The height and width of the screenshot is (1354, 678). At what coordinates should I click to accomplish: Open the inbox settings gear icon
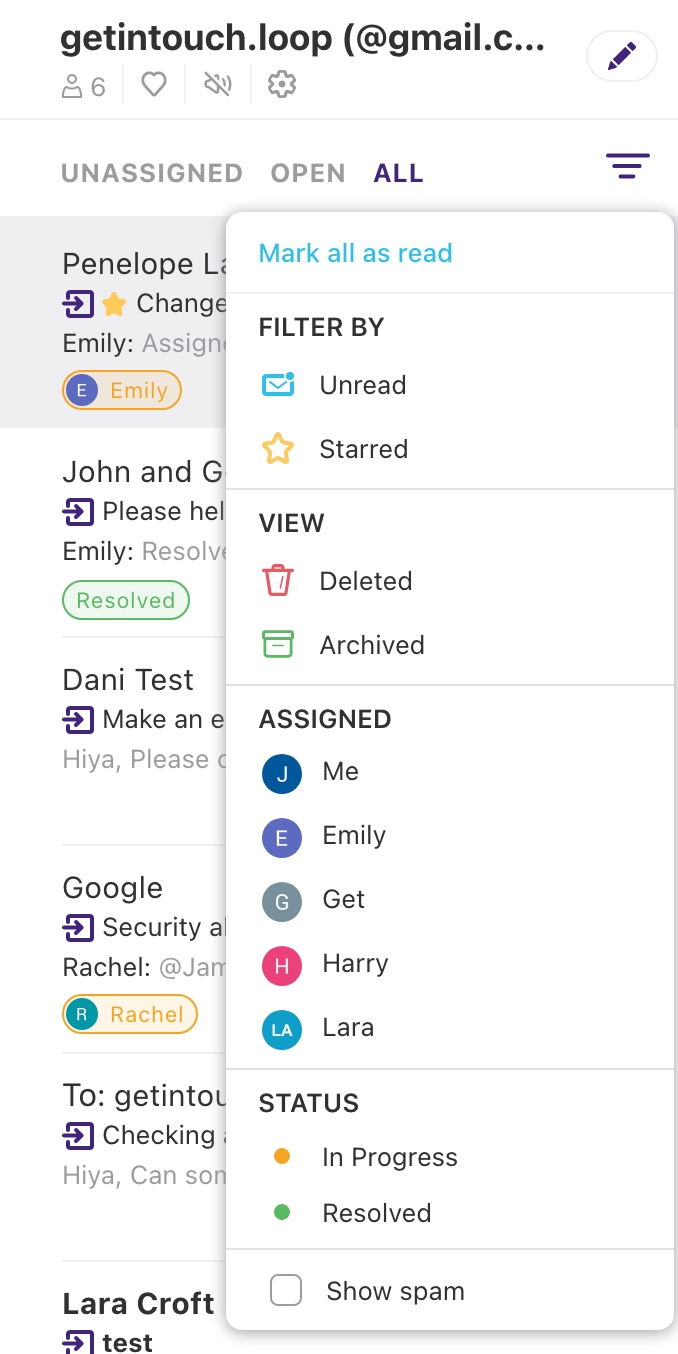pyautogui.click(x=282, y=85)
